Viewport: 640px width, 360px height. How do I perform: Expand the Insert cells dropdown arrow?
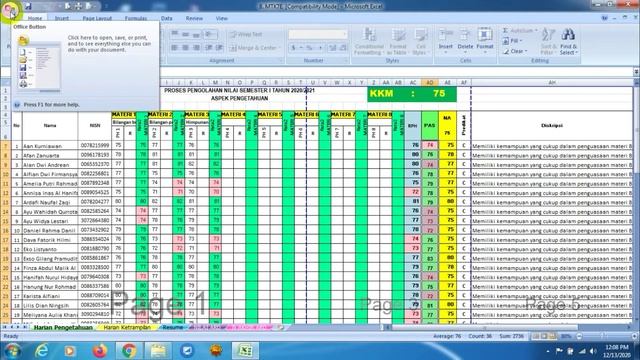pos(446,53)
